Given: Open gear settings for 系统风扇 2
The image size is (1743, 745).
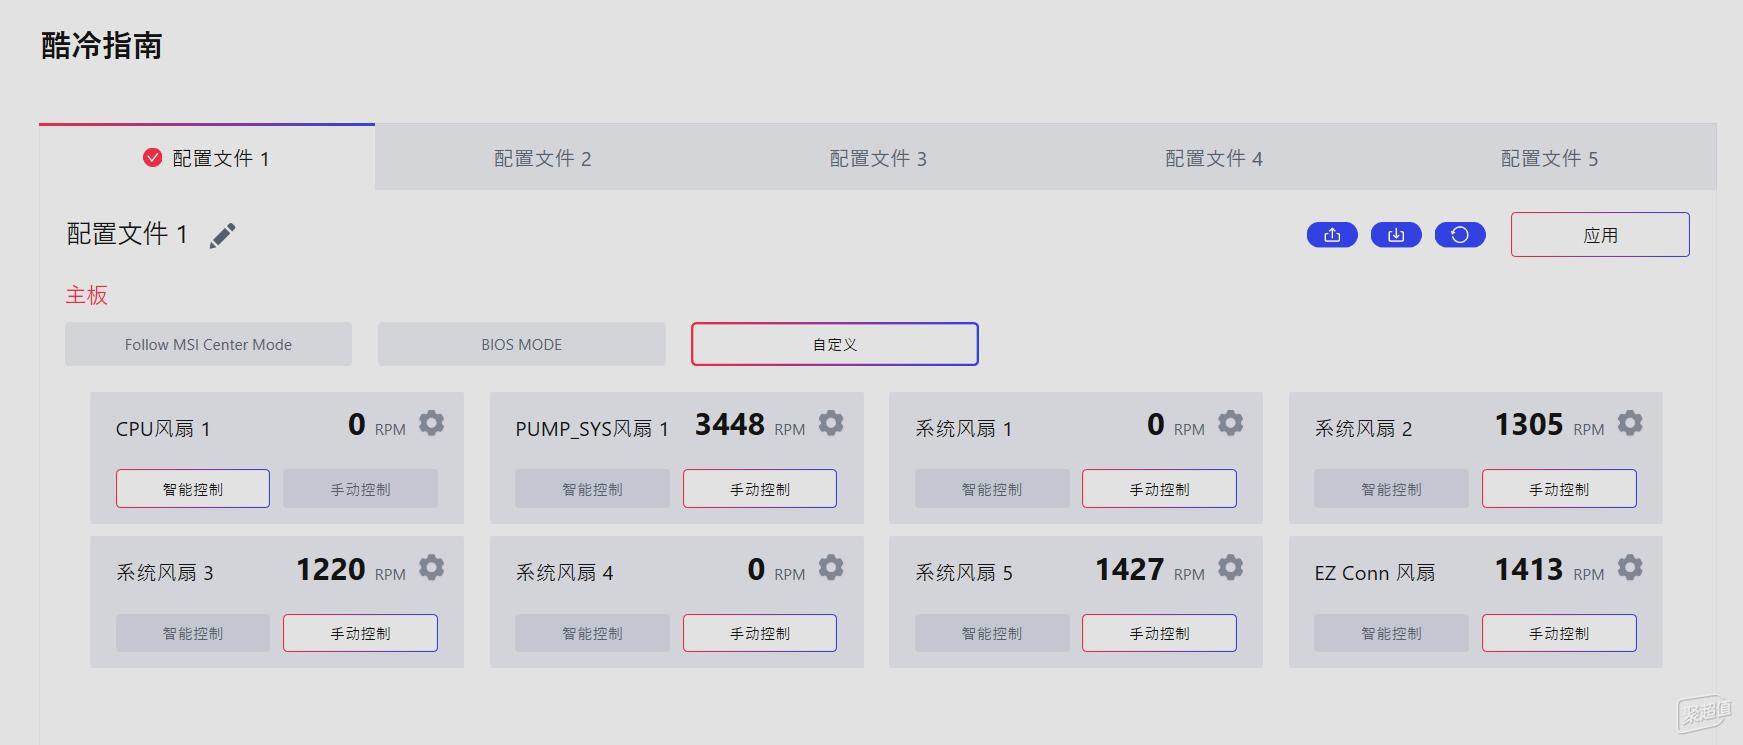Looking at the screenshot, I should tap(1629, 424).
